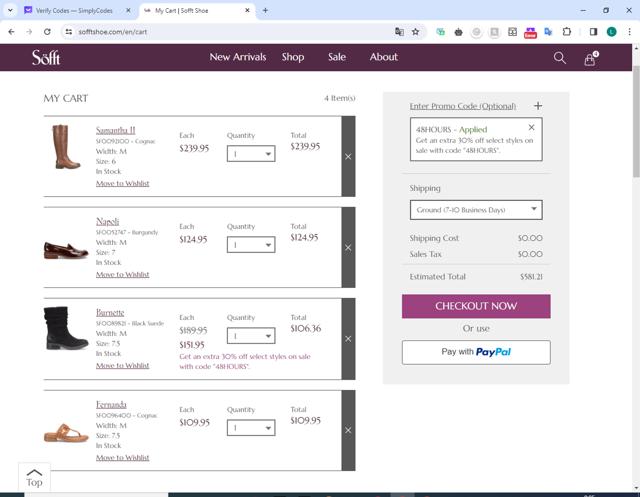The width and height of the screenshot is (640, 497).
Task: Click the Samantha II boot thumbnail
Action: [66, 147]
